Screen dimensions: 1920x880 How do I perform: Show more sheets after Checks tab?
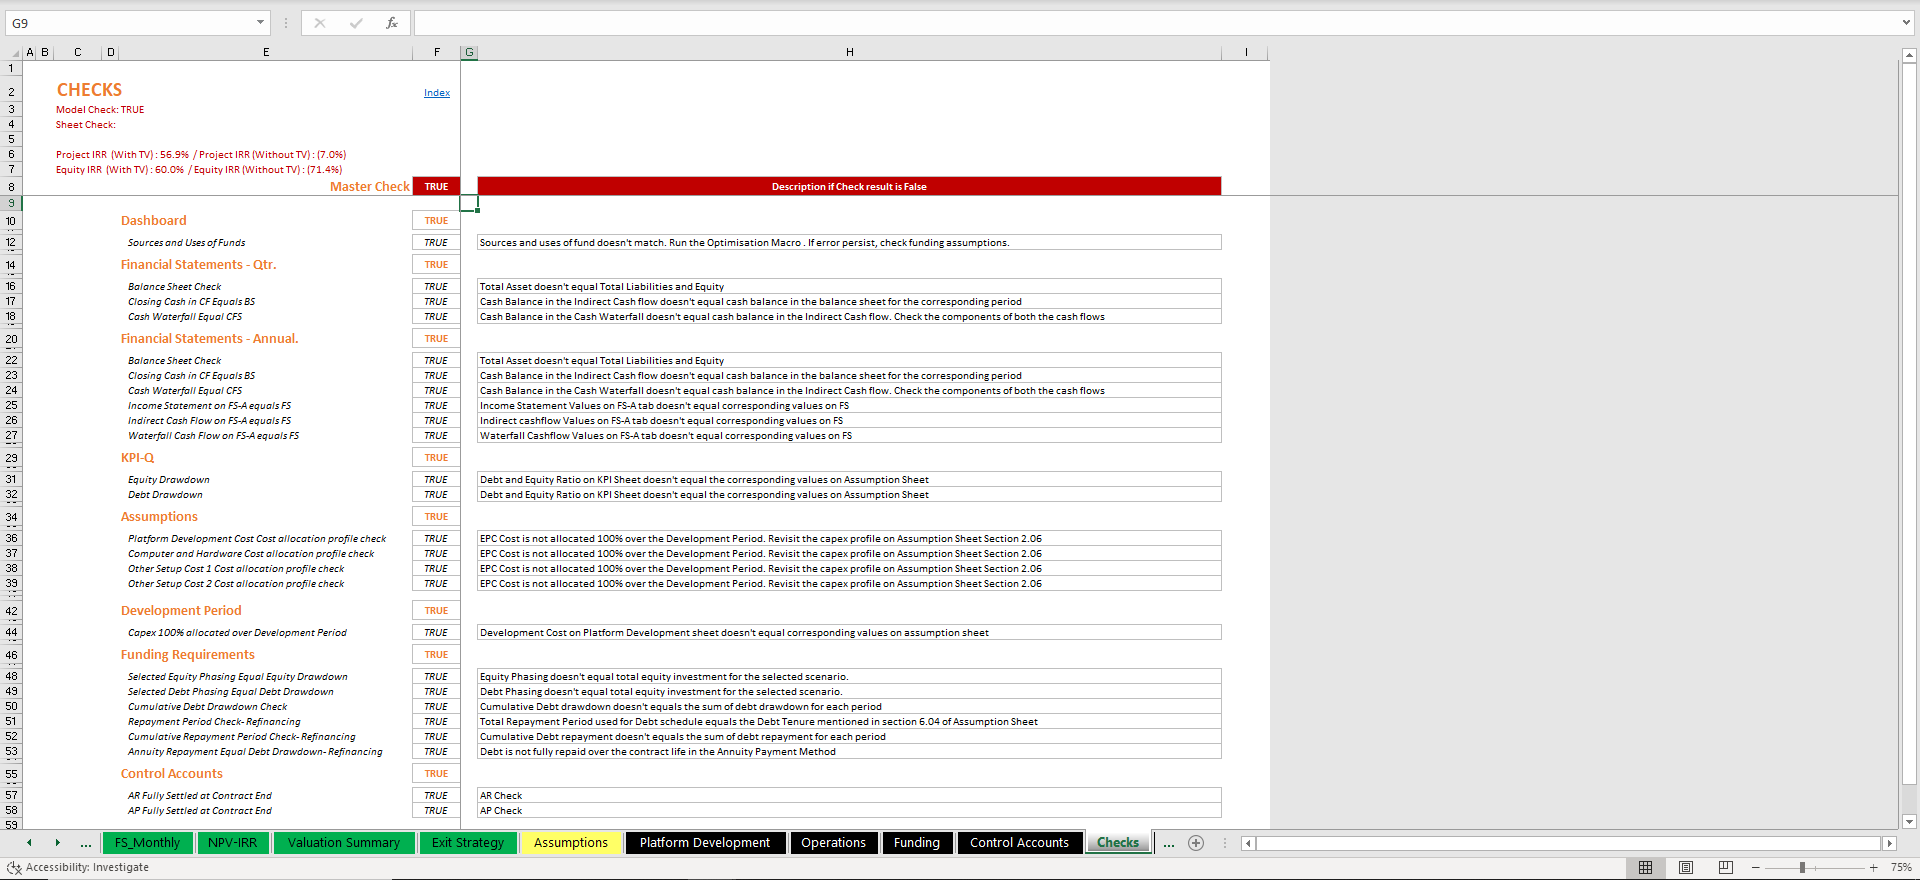[x=1168, y=844]
